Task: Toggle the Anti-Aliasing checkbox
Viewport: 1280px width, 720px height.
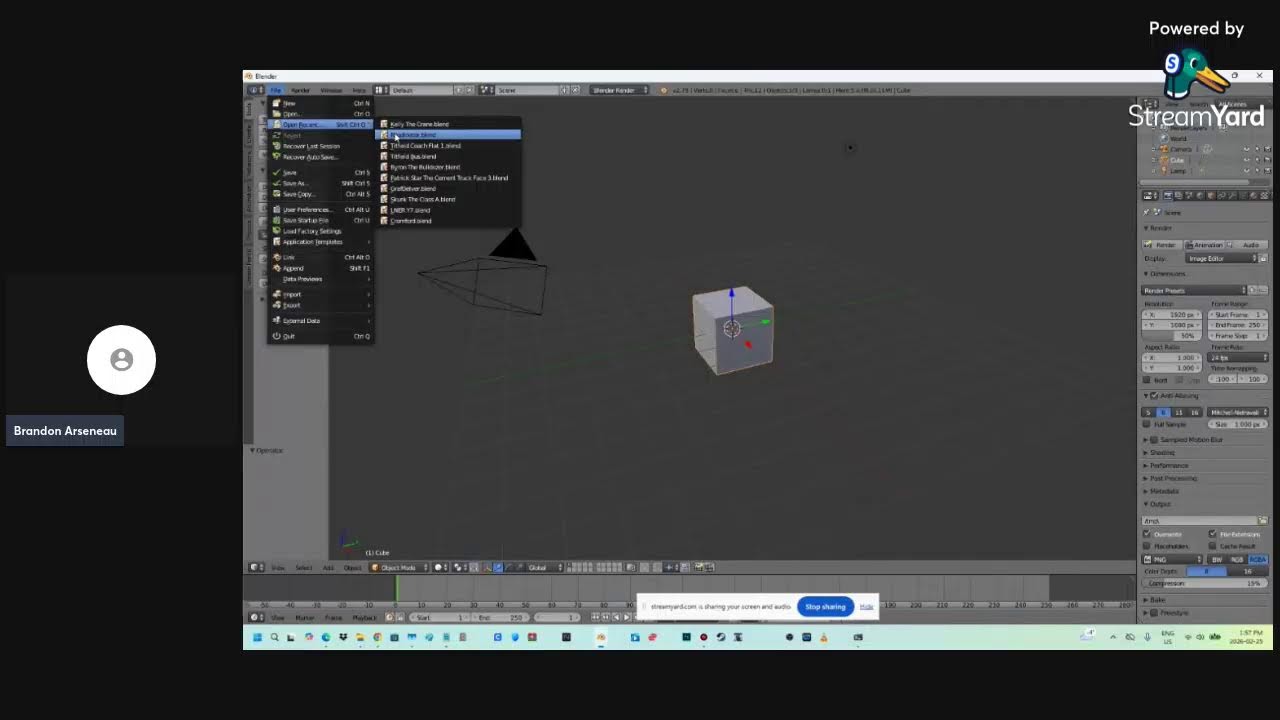Action: pos(1153,396)
